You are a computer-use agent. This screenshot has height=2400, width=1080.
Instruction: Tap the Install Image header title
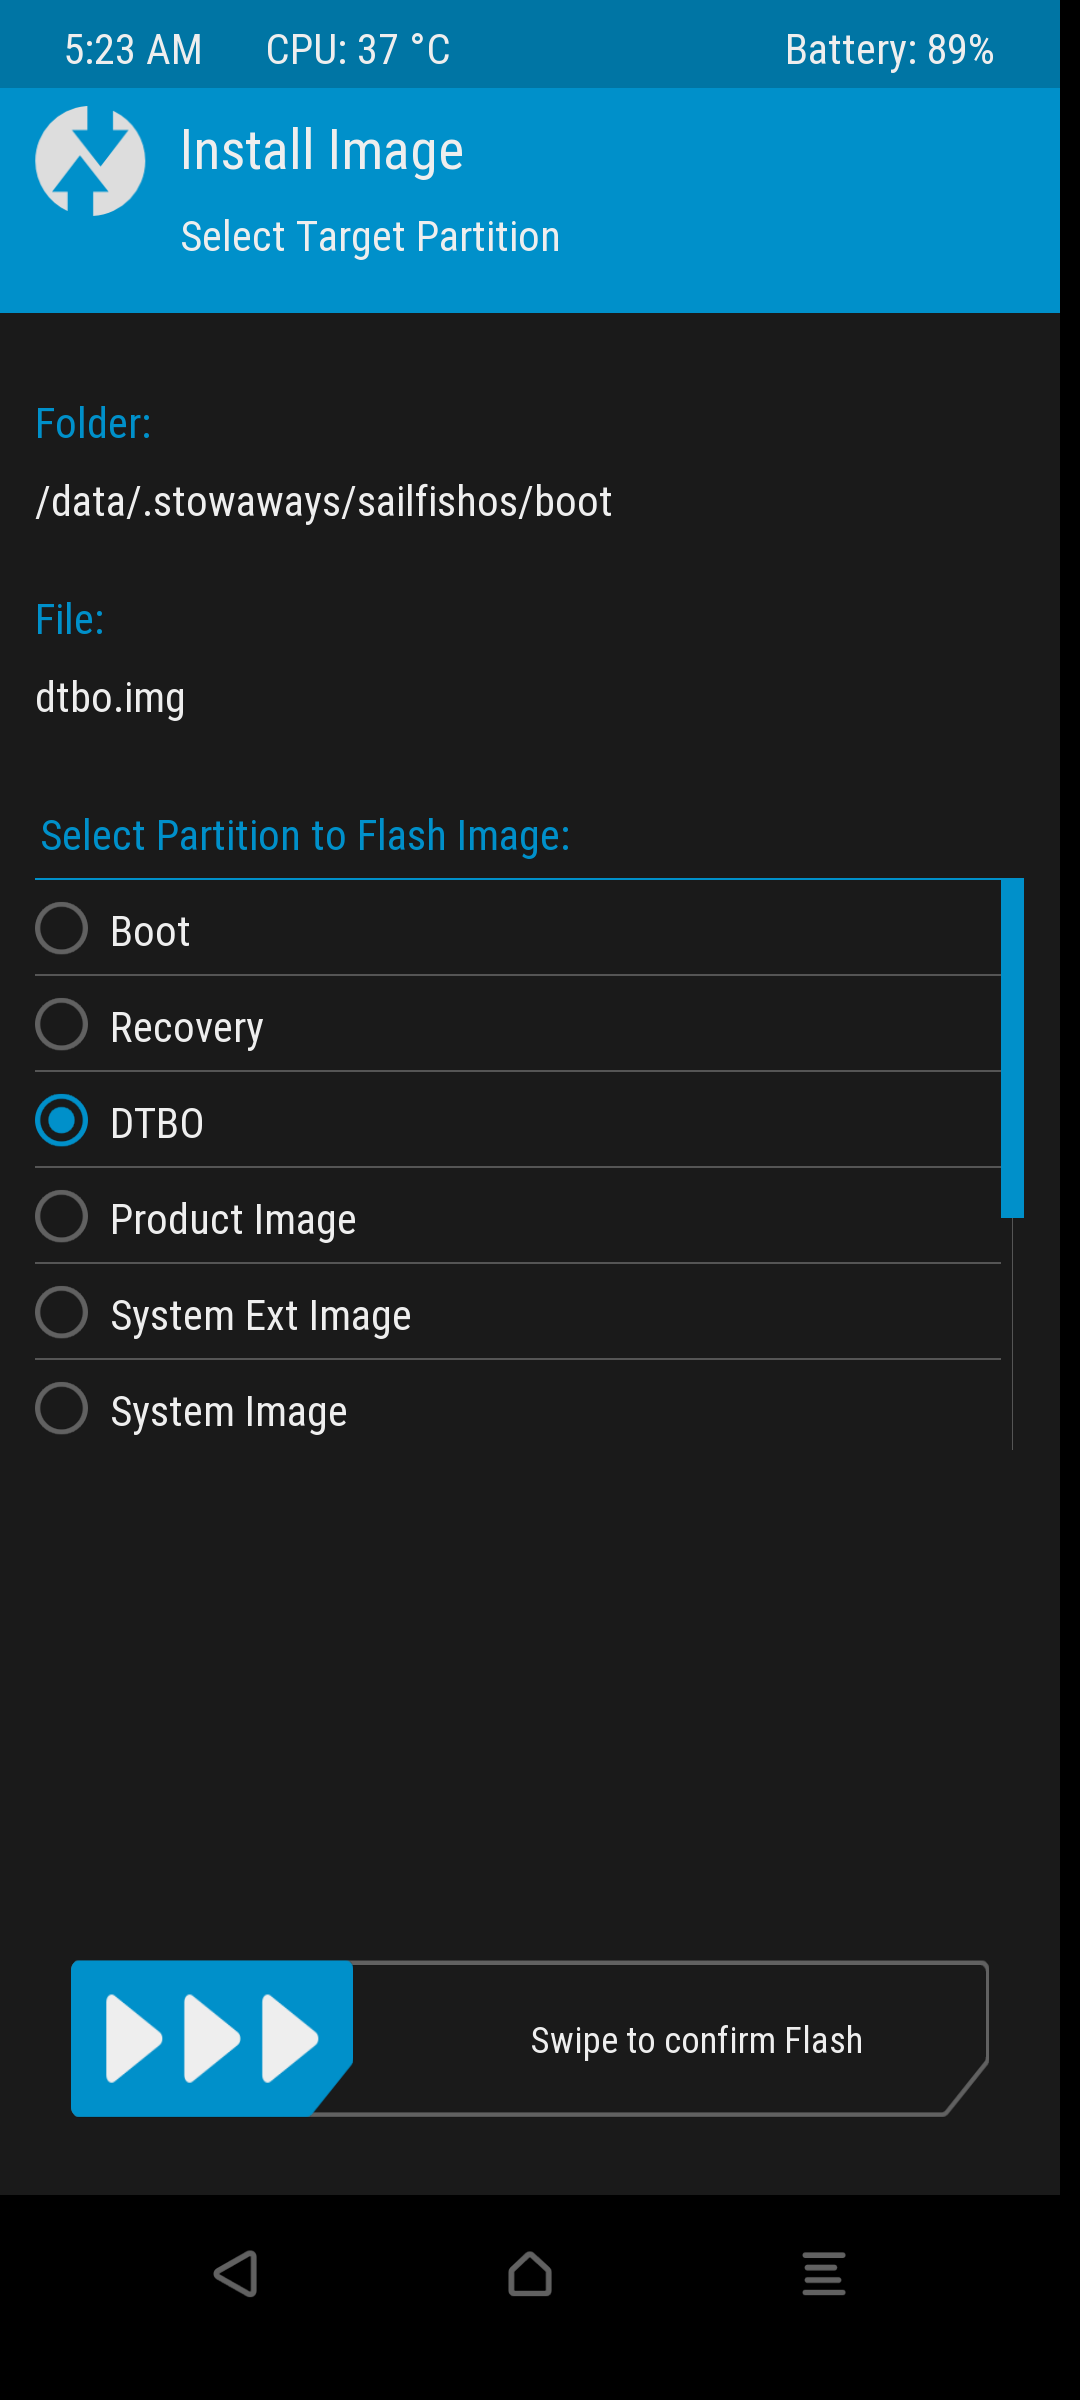click(322, 151)
